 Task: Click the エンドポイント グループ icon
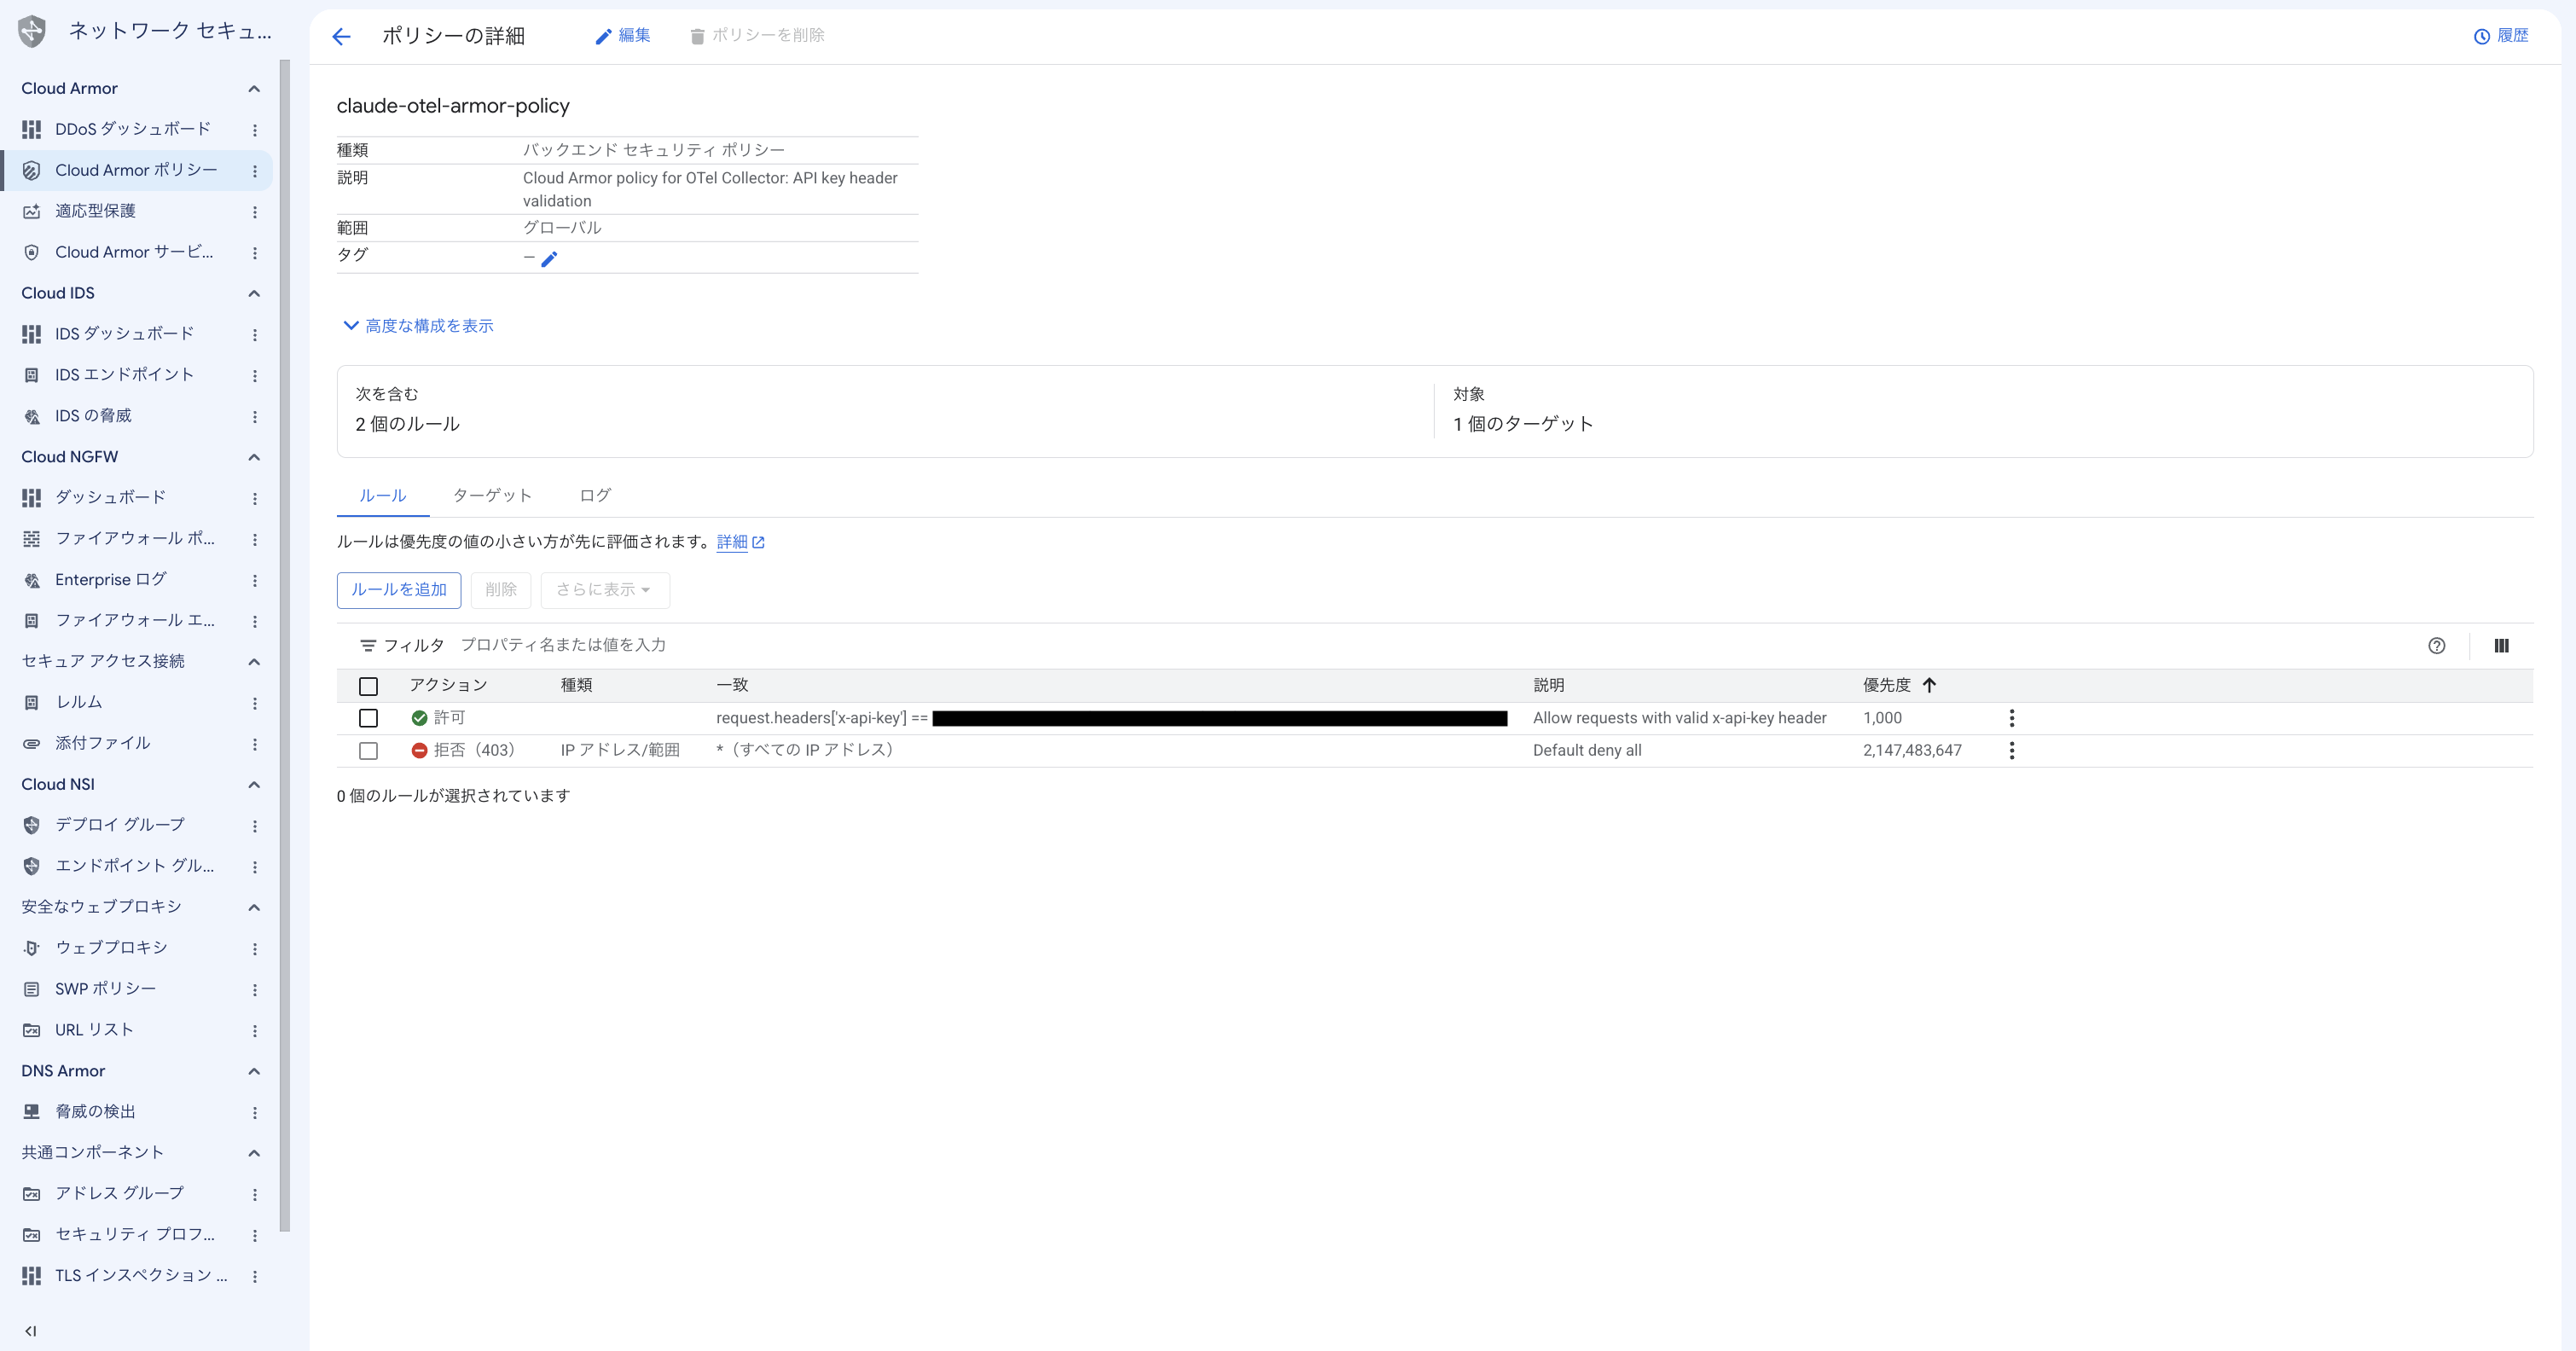point(32,866)
